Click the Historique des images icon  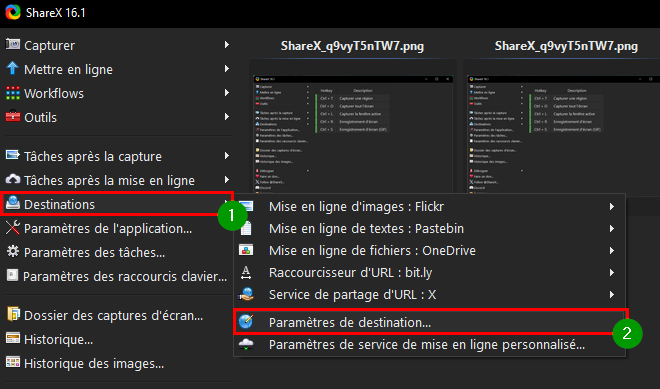coord(13,362)
